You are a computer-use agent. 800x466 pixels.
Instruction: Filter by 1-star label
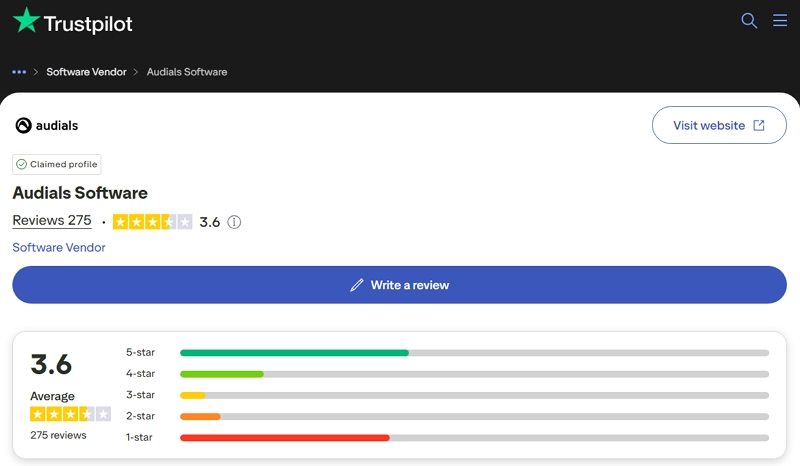(139, 437)
